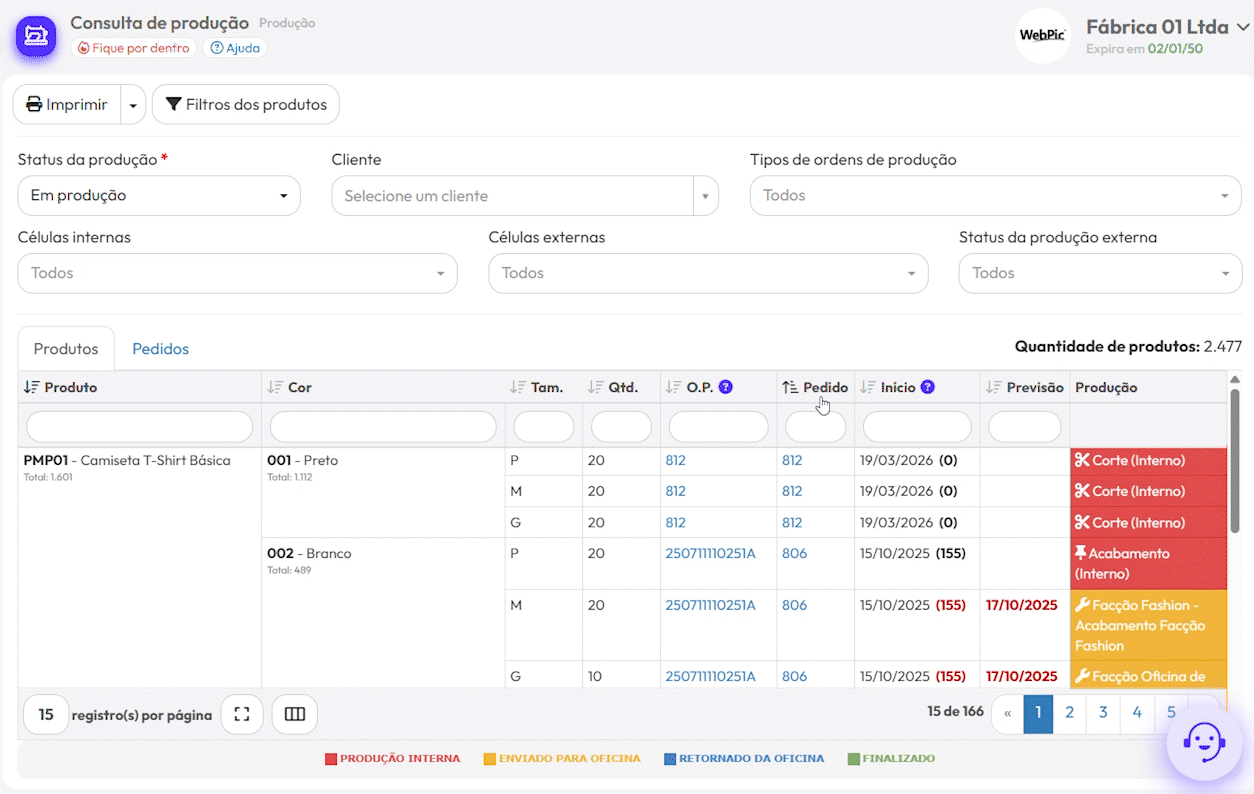Sort table by Previsão column icon

pyautogui.click(x=993, y=387)
